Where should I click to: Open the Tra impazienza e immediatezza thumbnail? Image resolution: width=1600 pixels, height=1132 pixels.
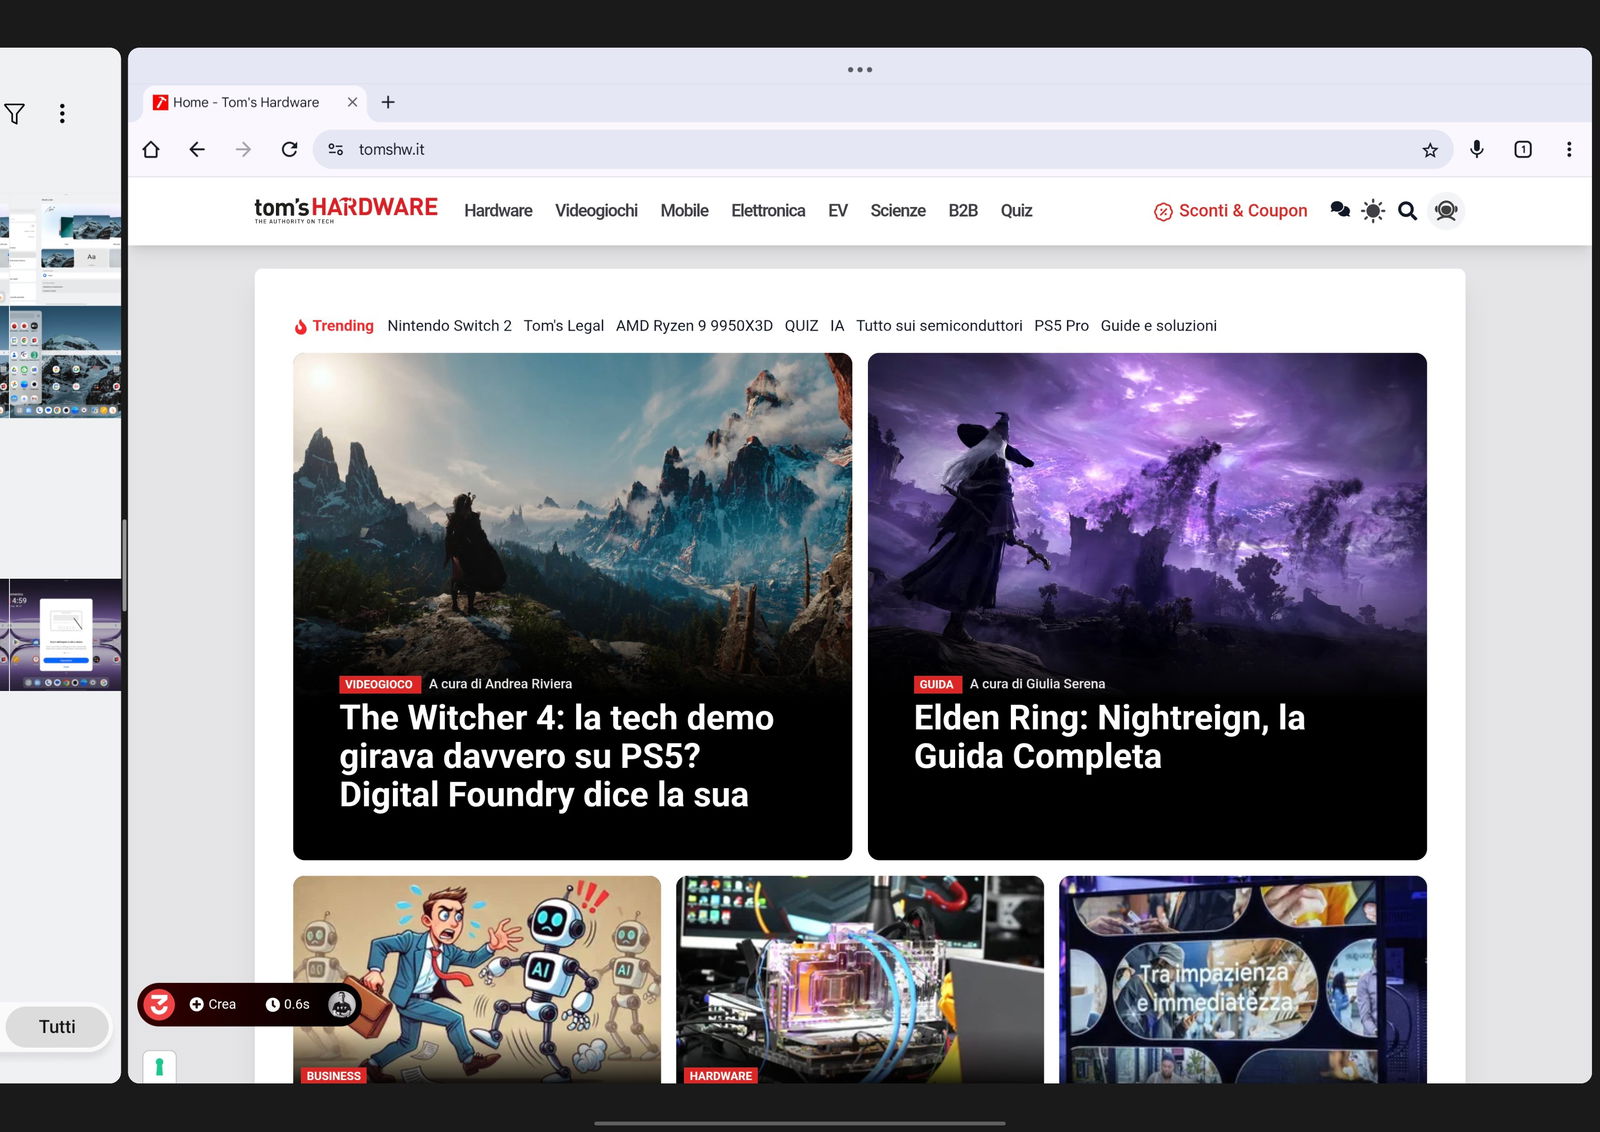(1243, 979)
